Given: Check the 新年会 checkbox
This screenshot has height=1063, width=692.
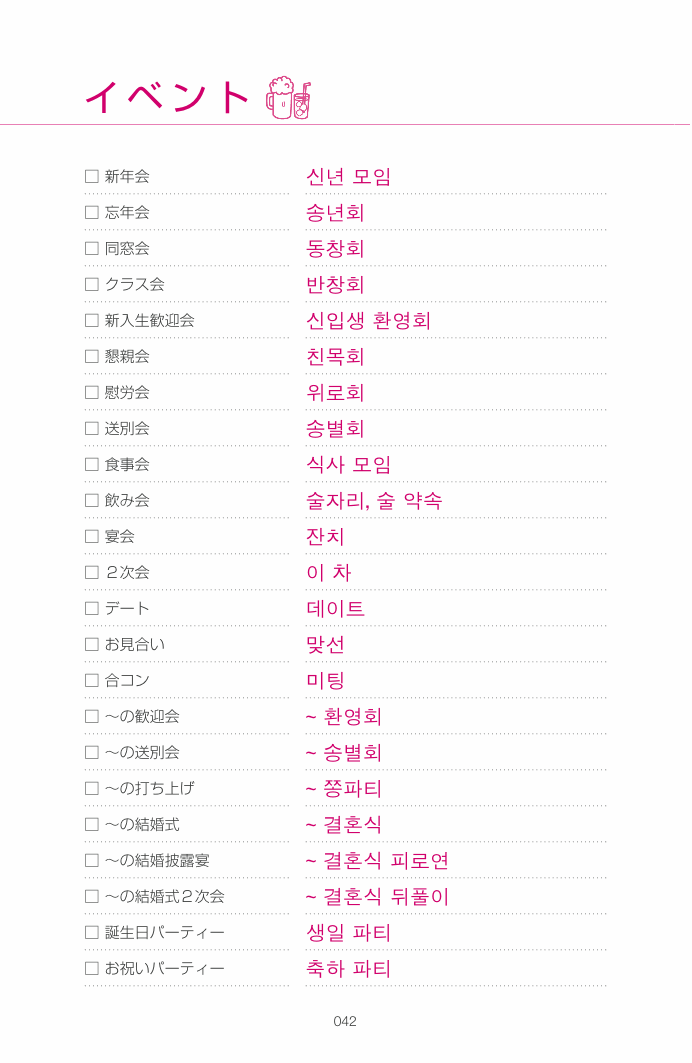Looking at the screenshot, I should click(91, 176).
